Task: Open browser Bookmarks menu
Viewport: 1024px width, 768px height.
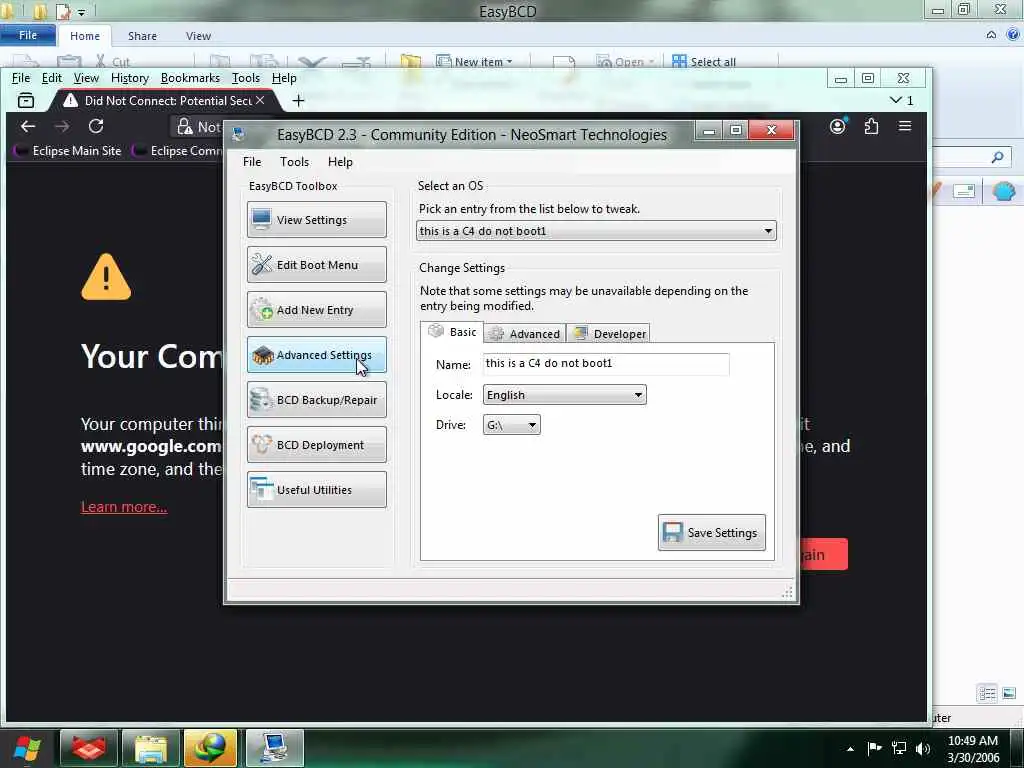Action: coord(190,78)
